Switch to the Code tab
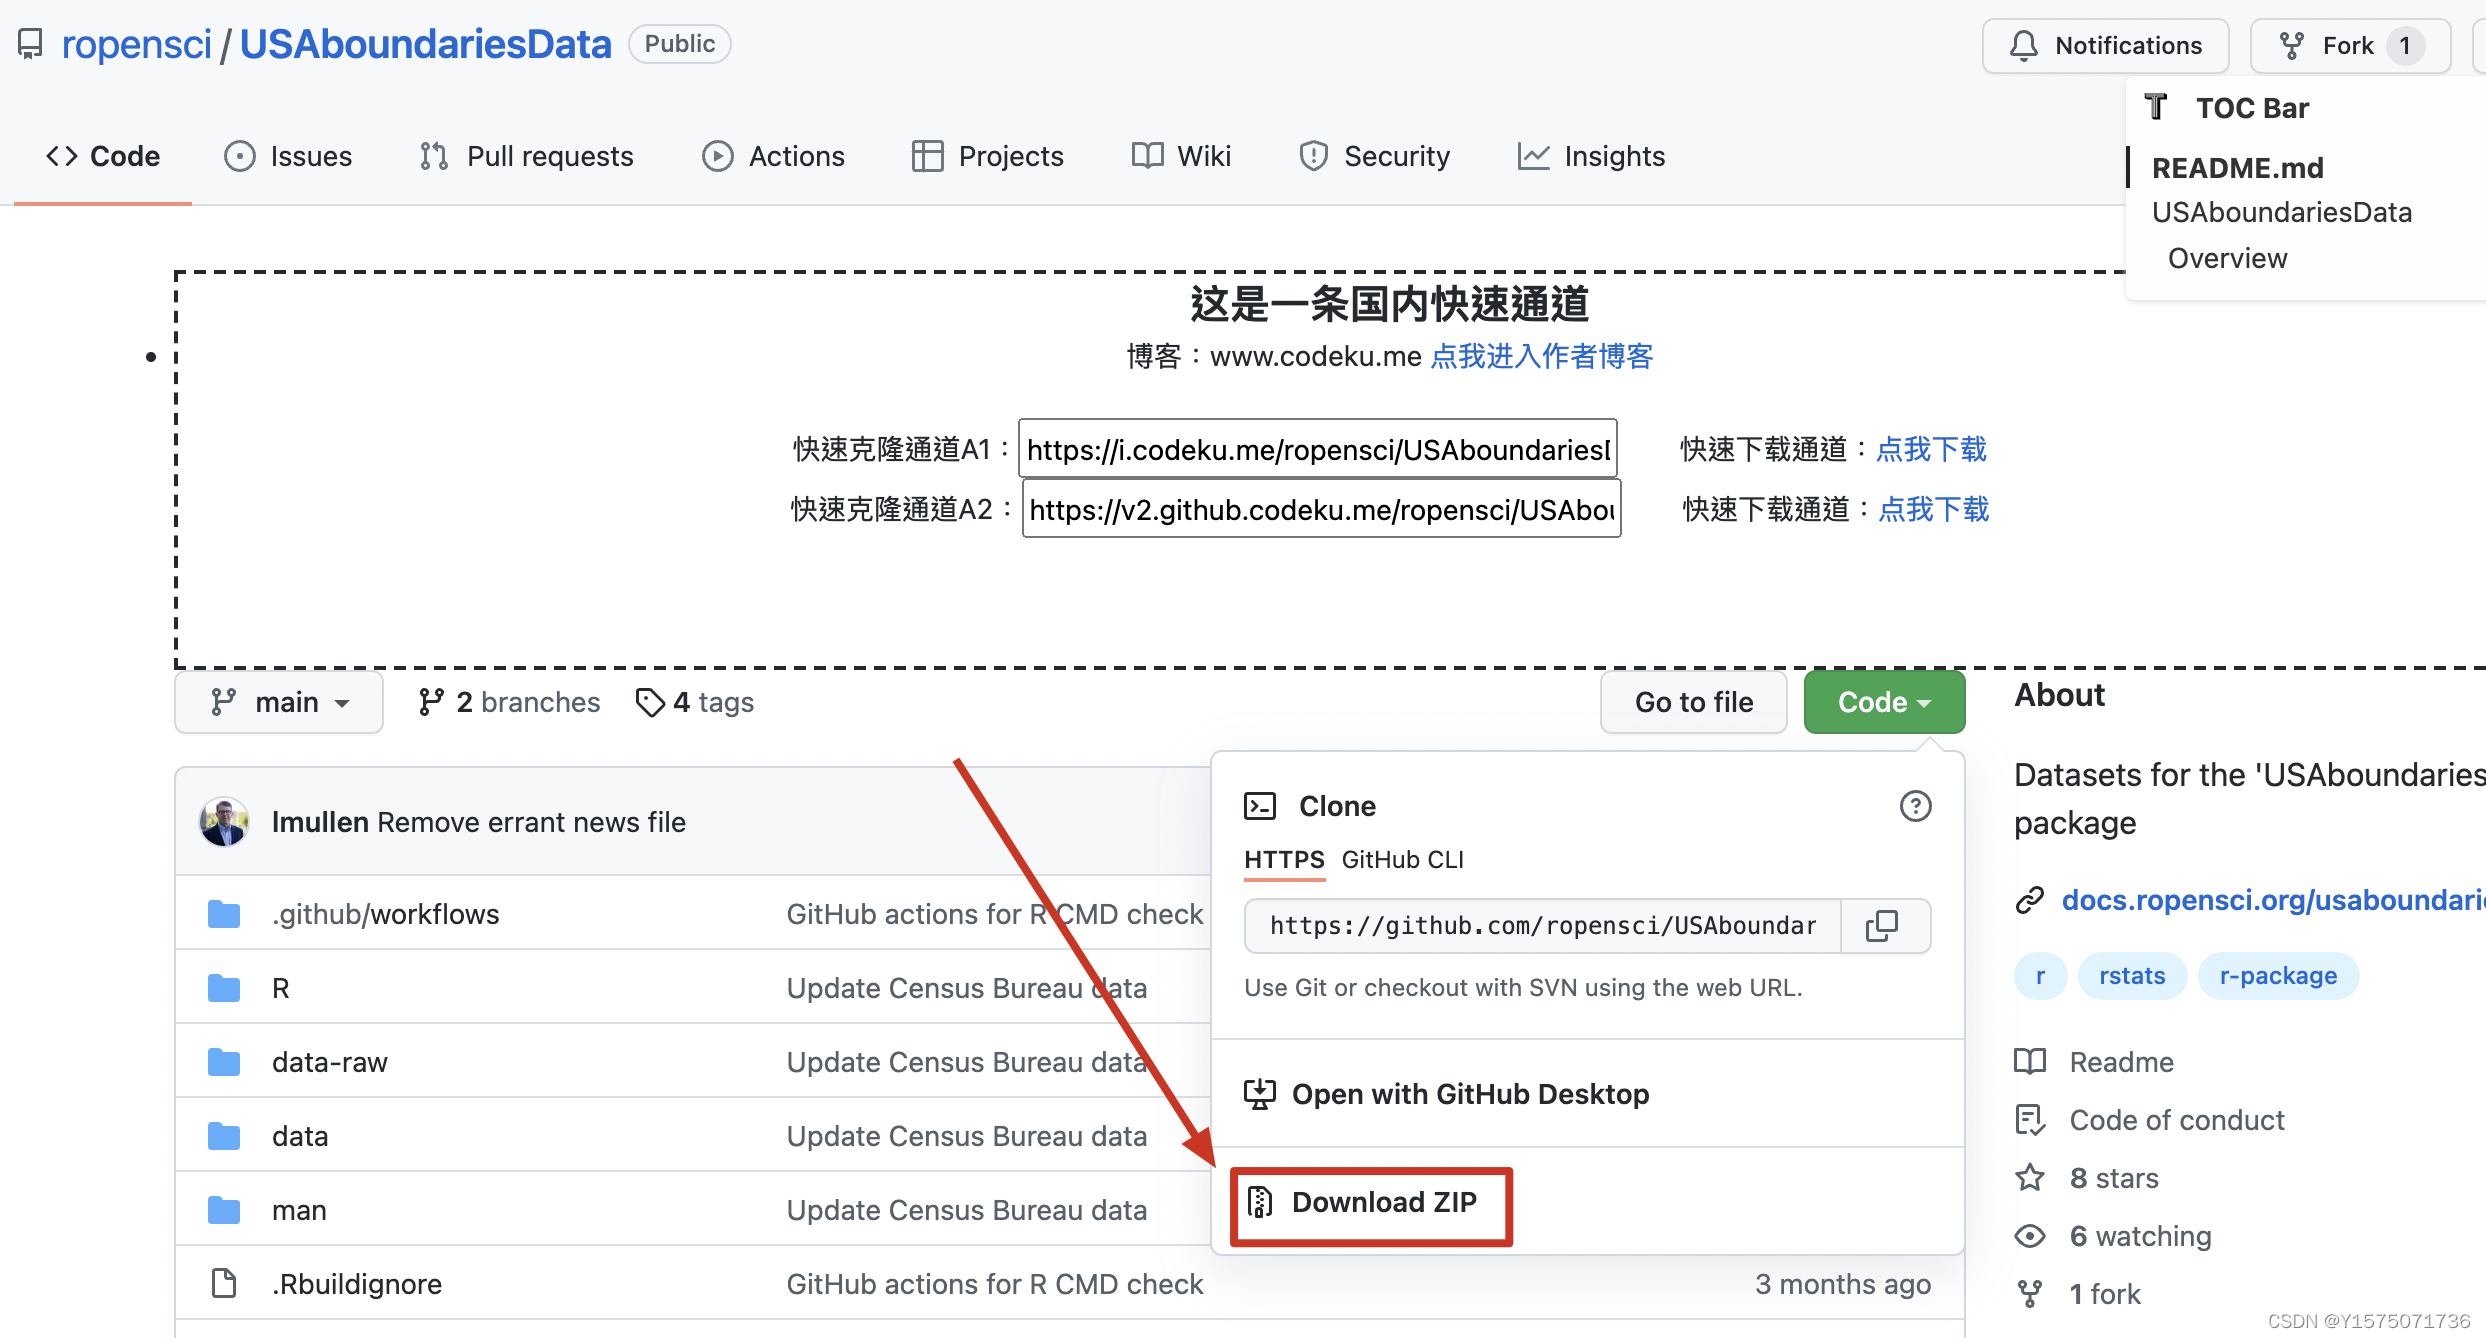The image size is (2486, 1338). tap(103, 156)
